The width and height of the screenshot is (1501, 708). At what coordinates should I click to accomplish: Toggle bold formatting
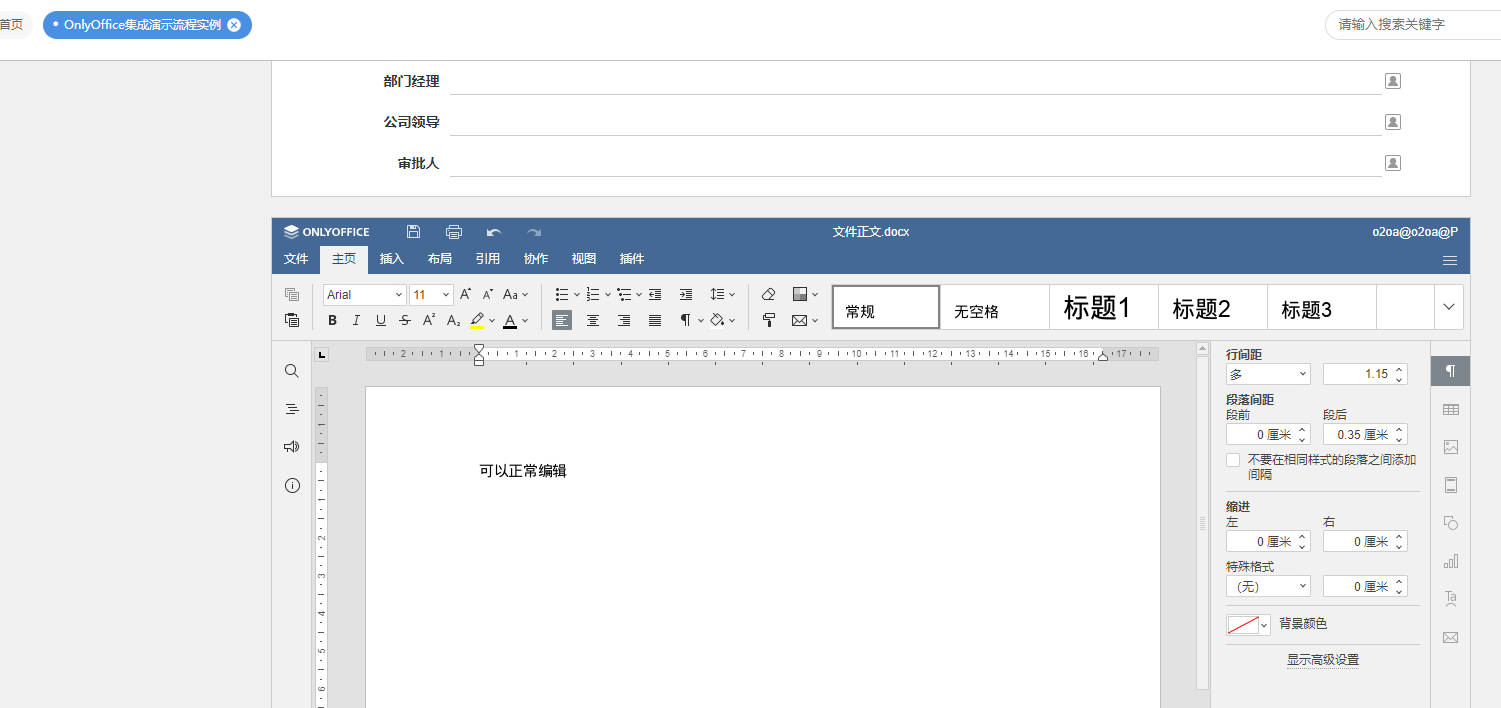[x=333, y=320]
